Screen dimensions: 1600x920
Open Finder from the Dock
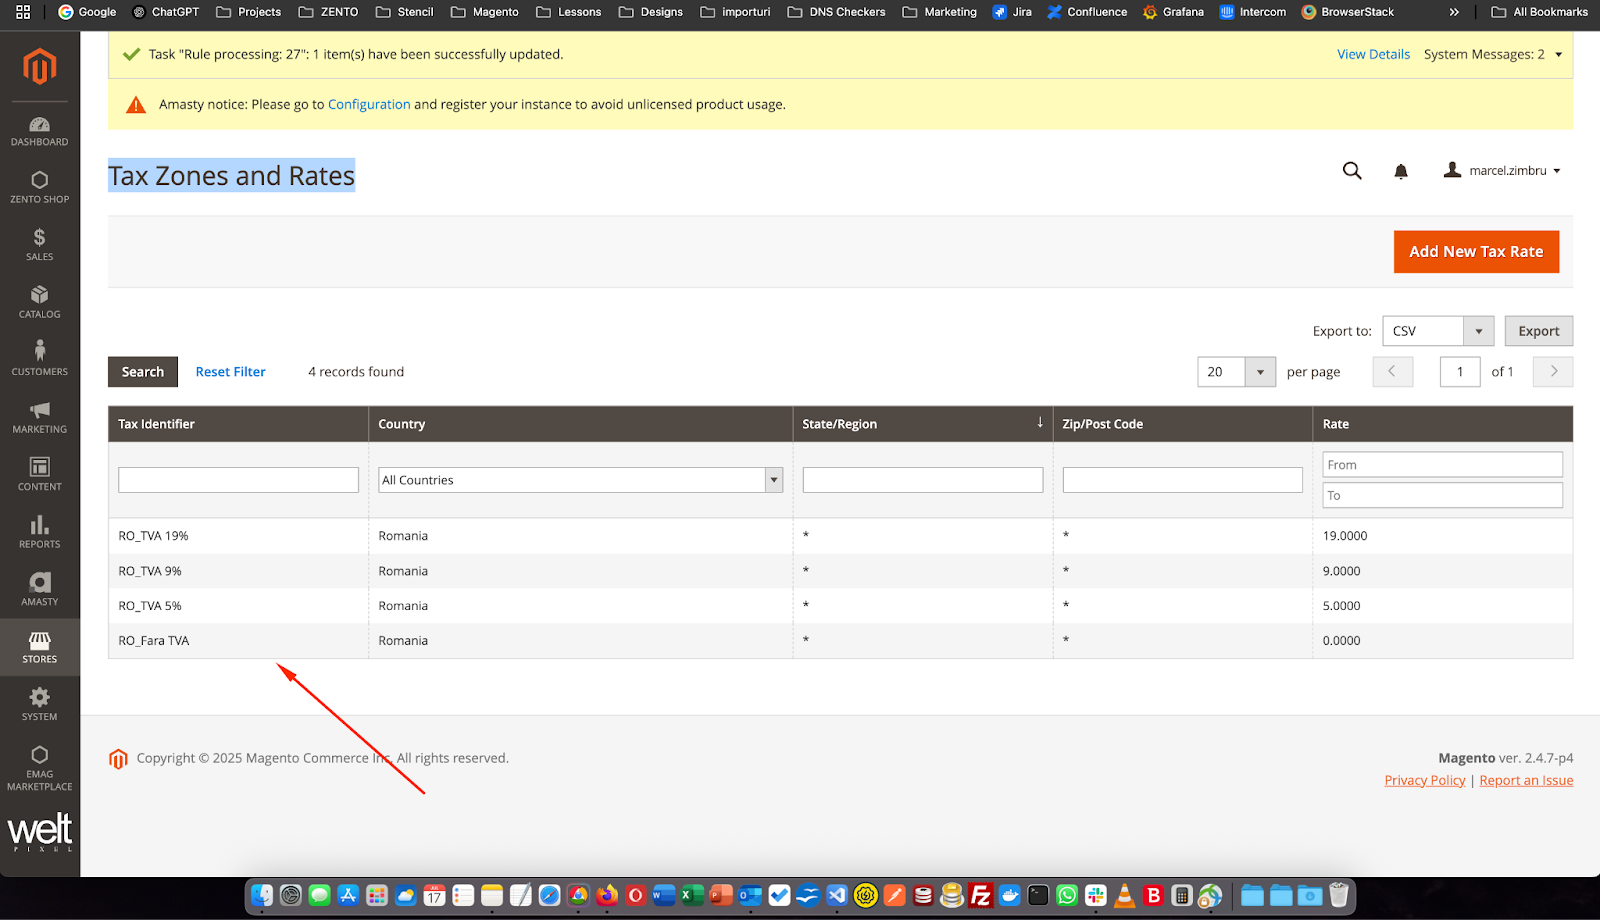262,895
